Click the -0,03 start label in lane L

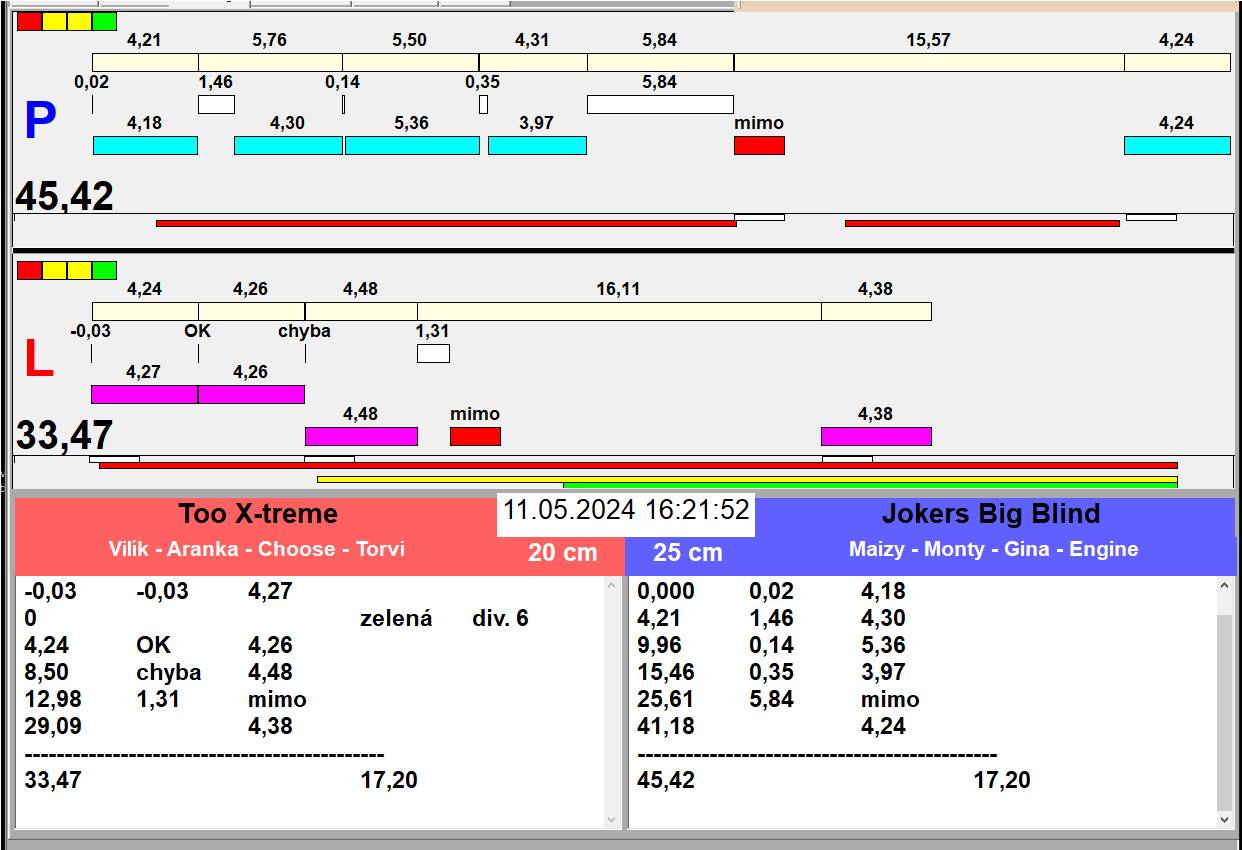point(91,331)
